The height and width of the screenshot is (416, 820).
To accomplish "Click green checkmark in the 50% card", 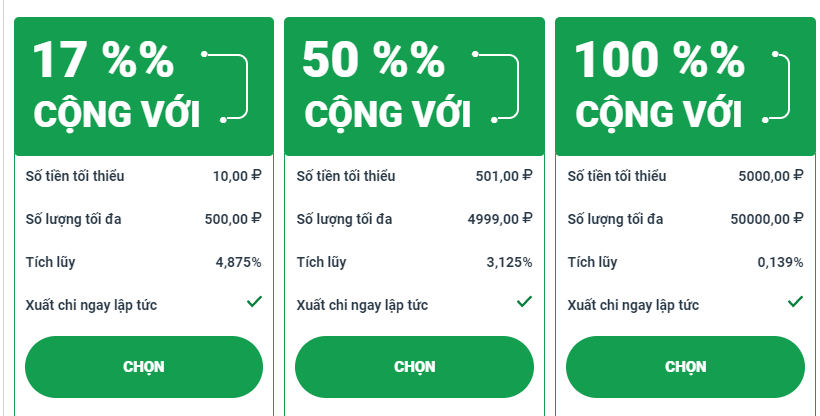I will 524,301.
